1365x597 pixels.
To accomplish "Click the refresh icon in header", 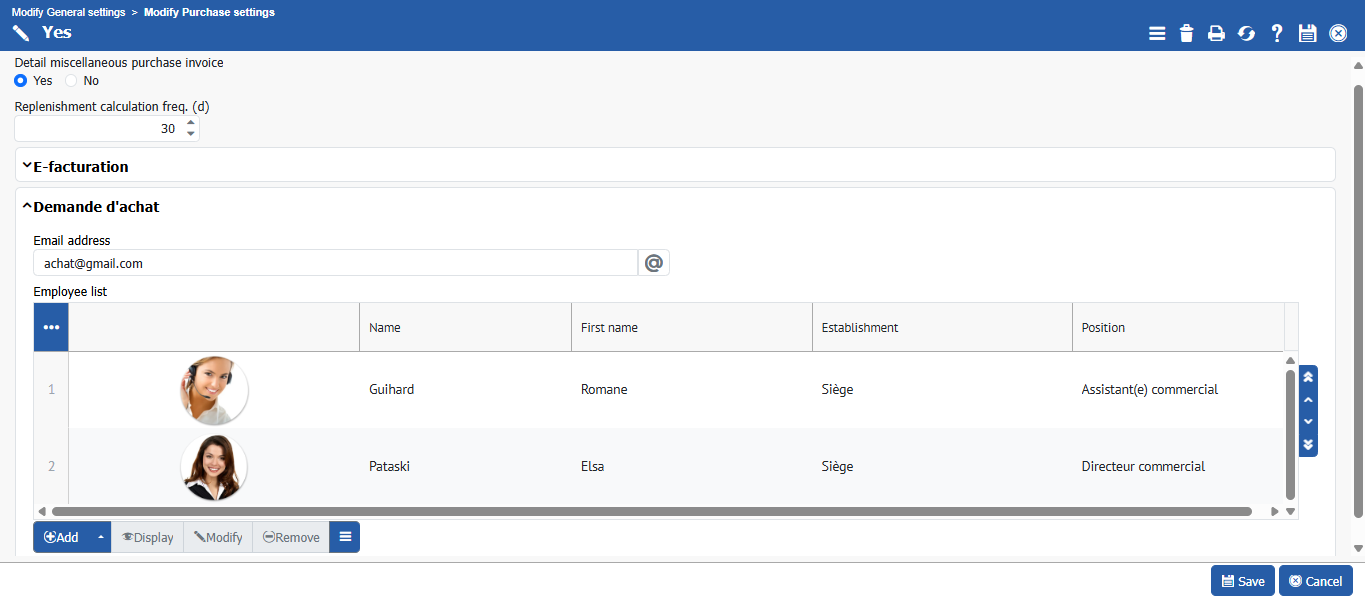I will [1246, 34].
